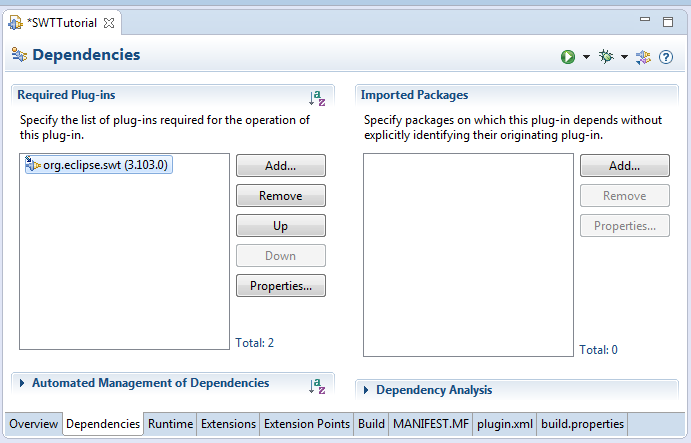Click the Down button in Required Plug-ins

point(281,256)
